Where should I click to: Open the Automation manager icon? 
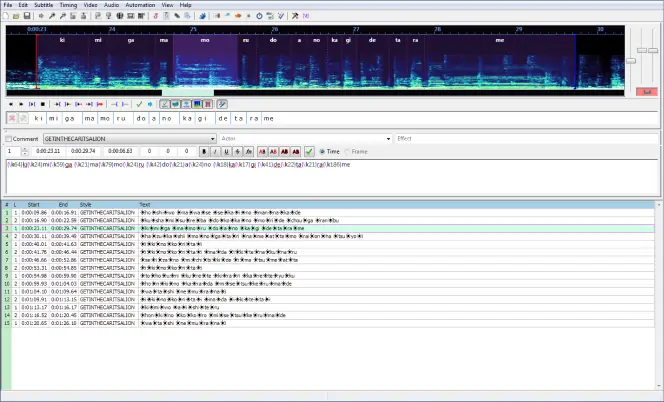(202, 16)
